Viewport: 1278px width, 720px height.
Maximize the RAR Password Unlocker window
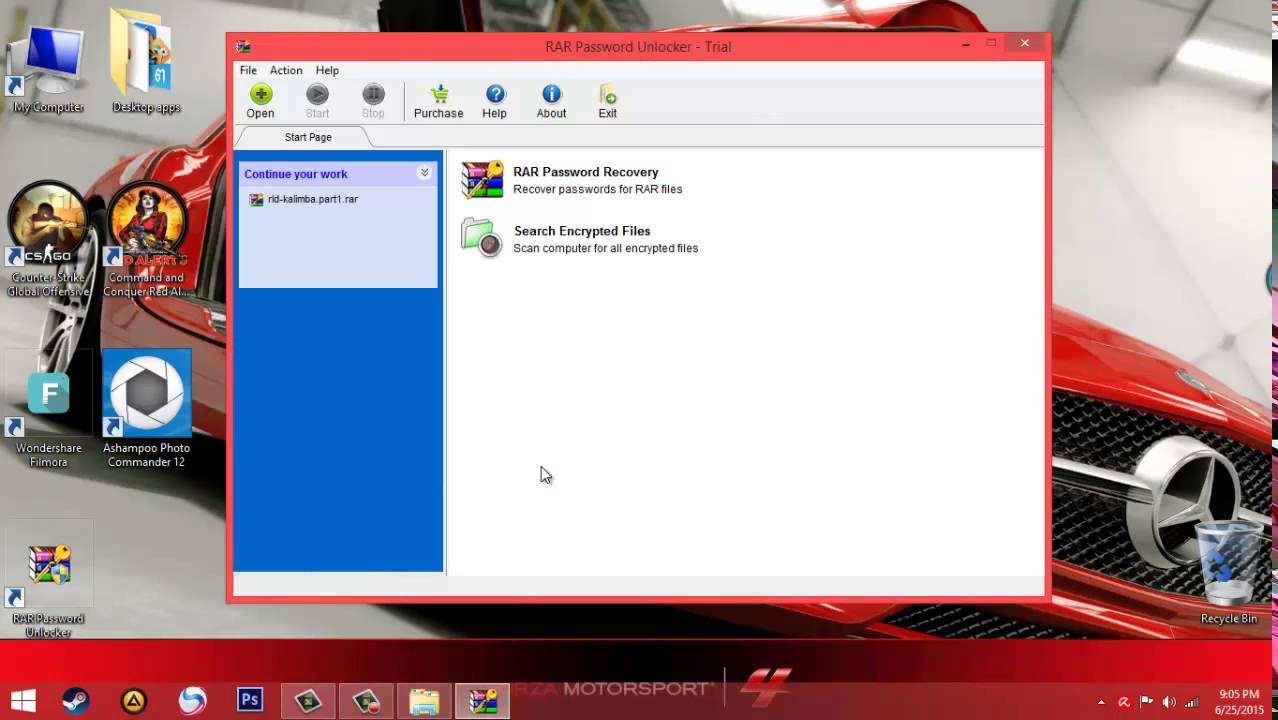[991, 43]
